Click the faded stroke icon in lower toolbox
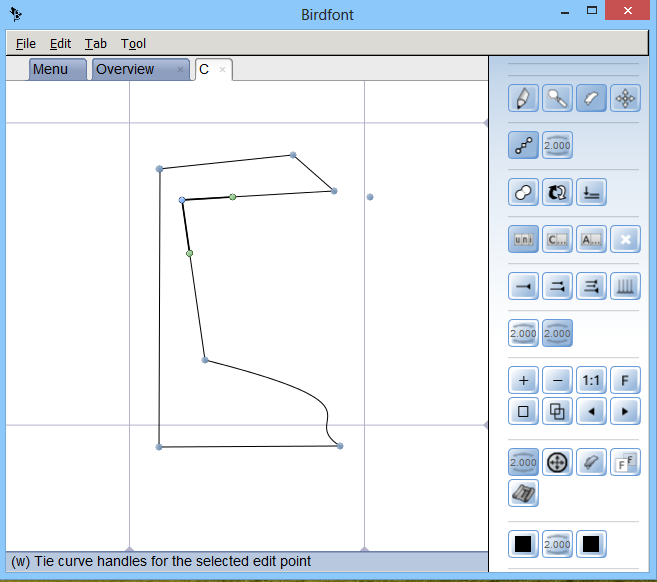 pyautogui.click(x=591, y=462)
